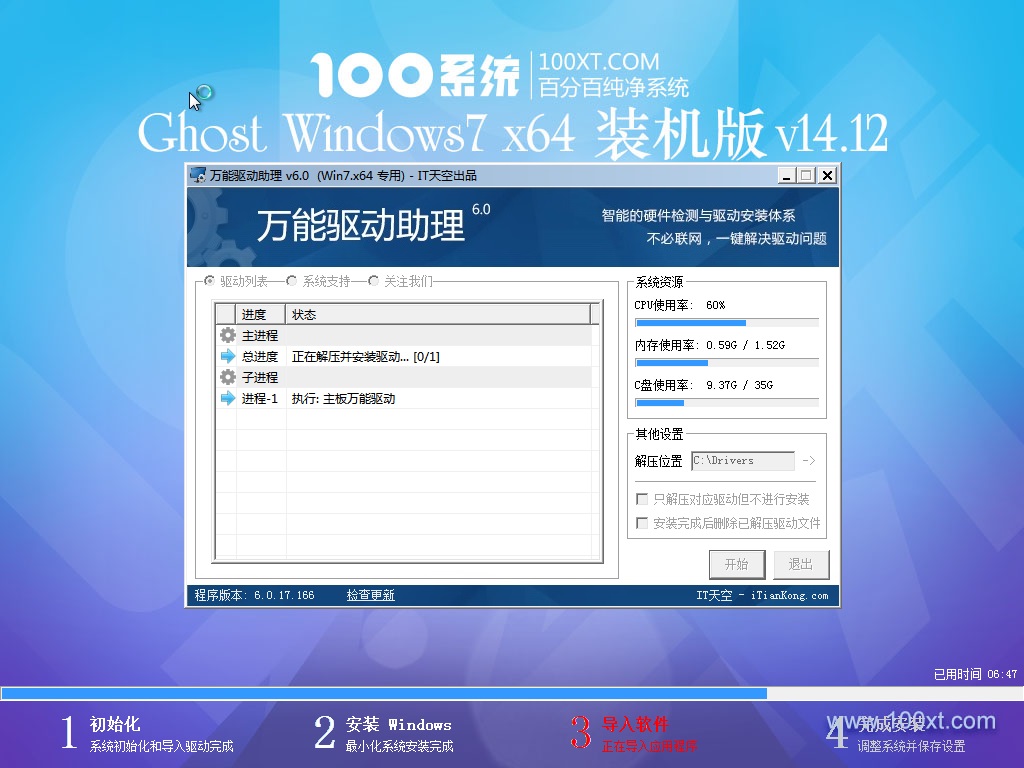Viewport: 1024px width, 768px height.
Task: Click the blue arrow icon beside 总进度
Action: [227, 357]
